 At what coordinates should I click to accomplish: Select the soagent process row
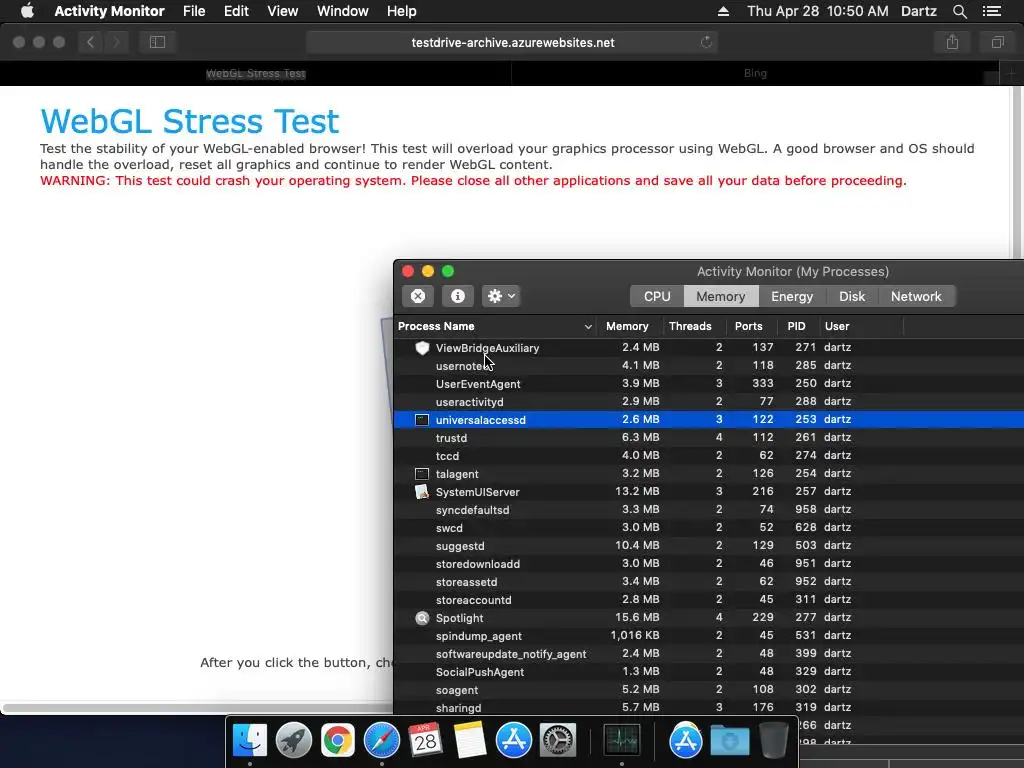[709, 690]
